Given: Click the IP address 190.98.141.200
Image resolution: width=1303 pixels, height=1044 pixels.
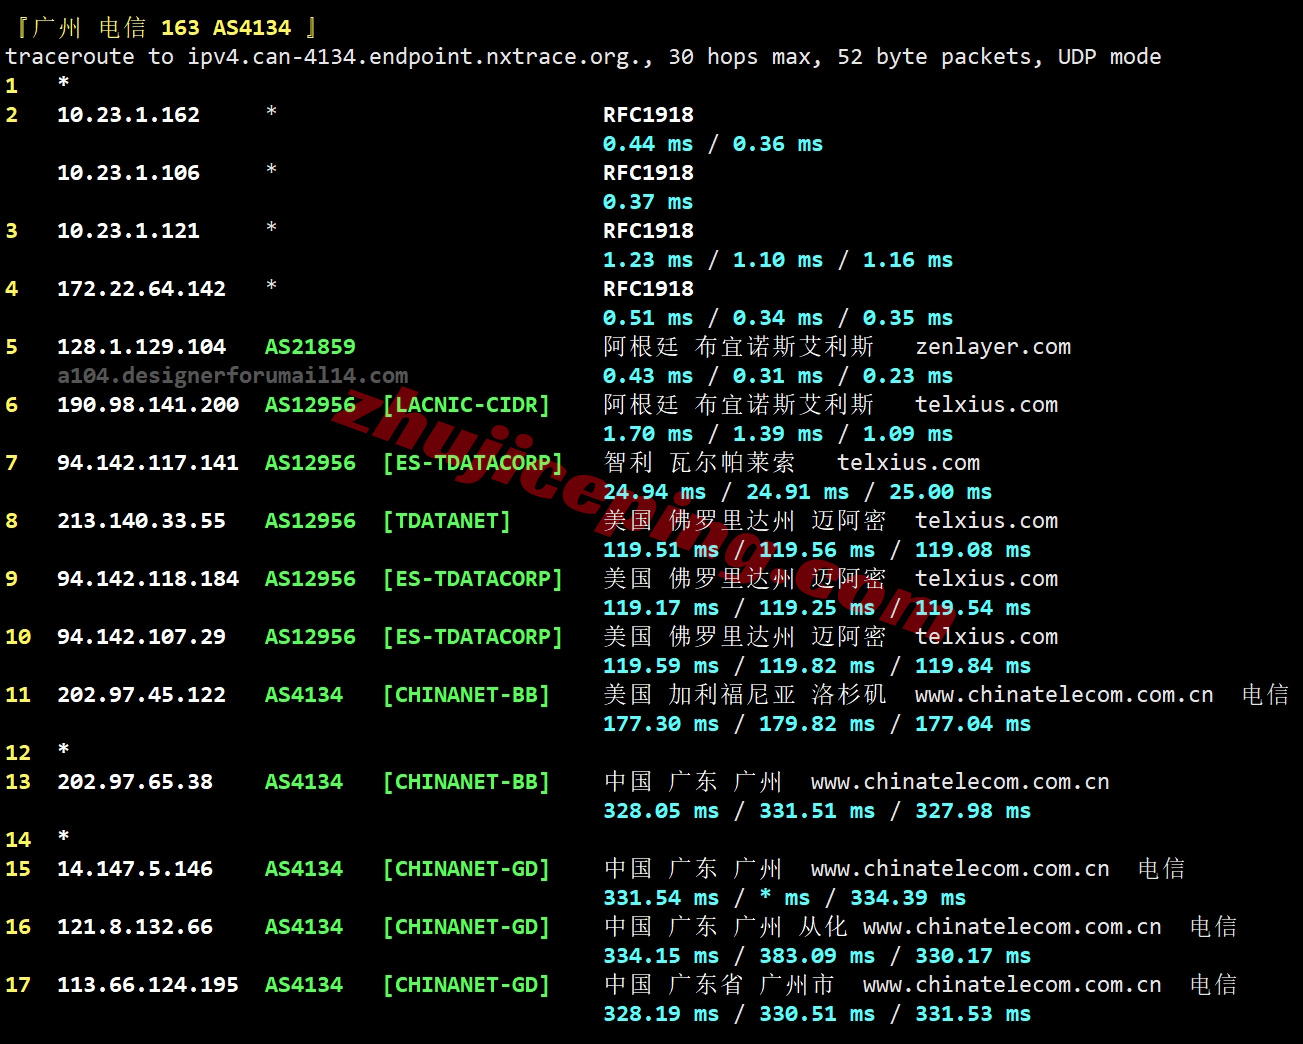Looking at the screenshot, I should 148,405.
